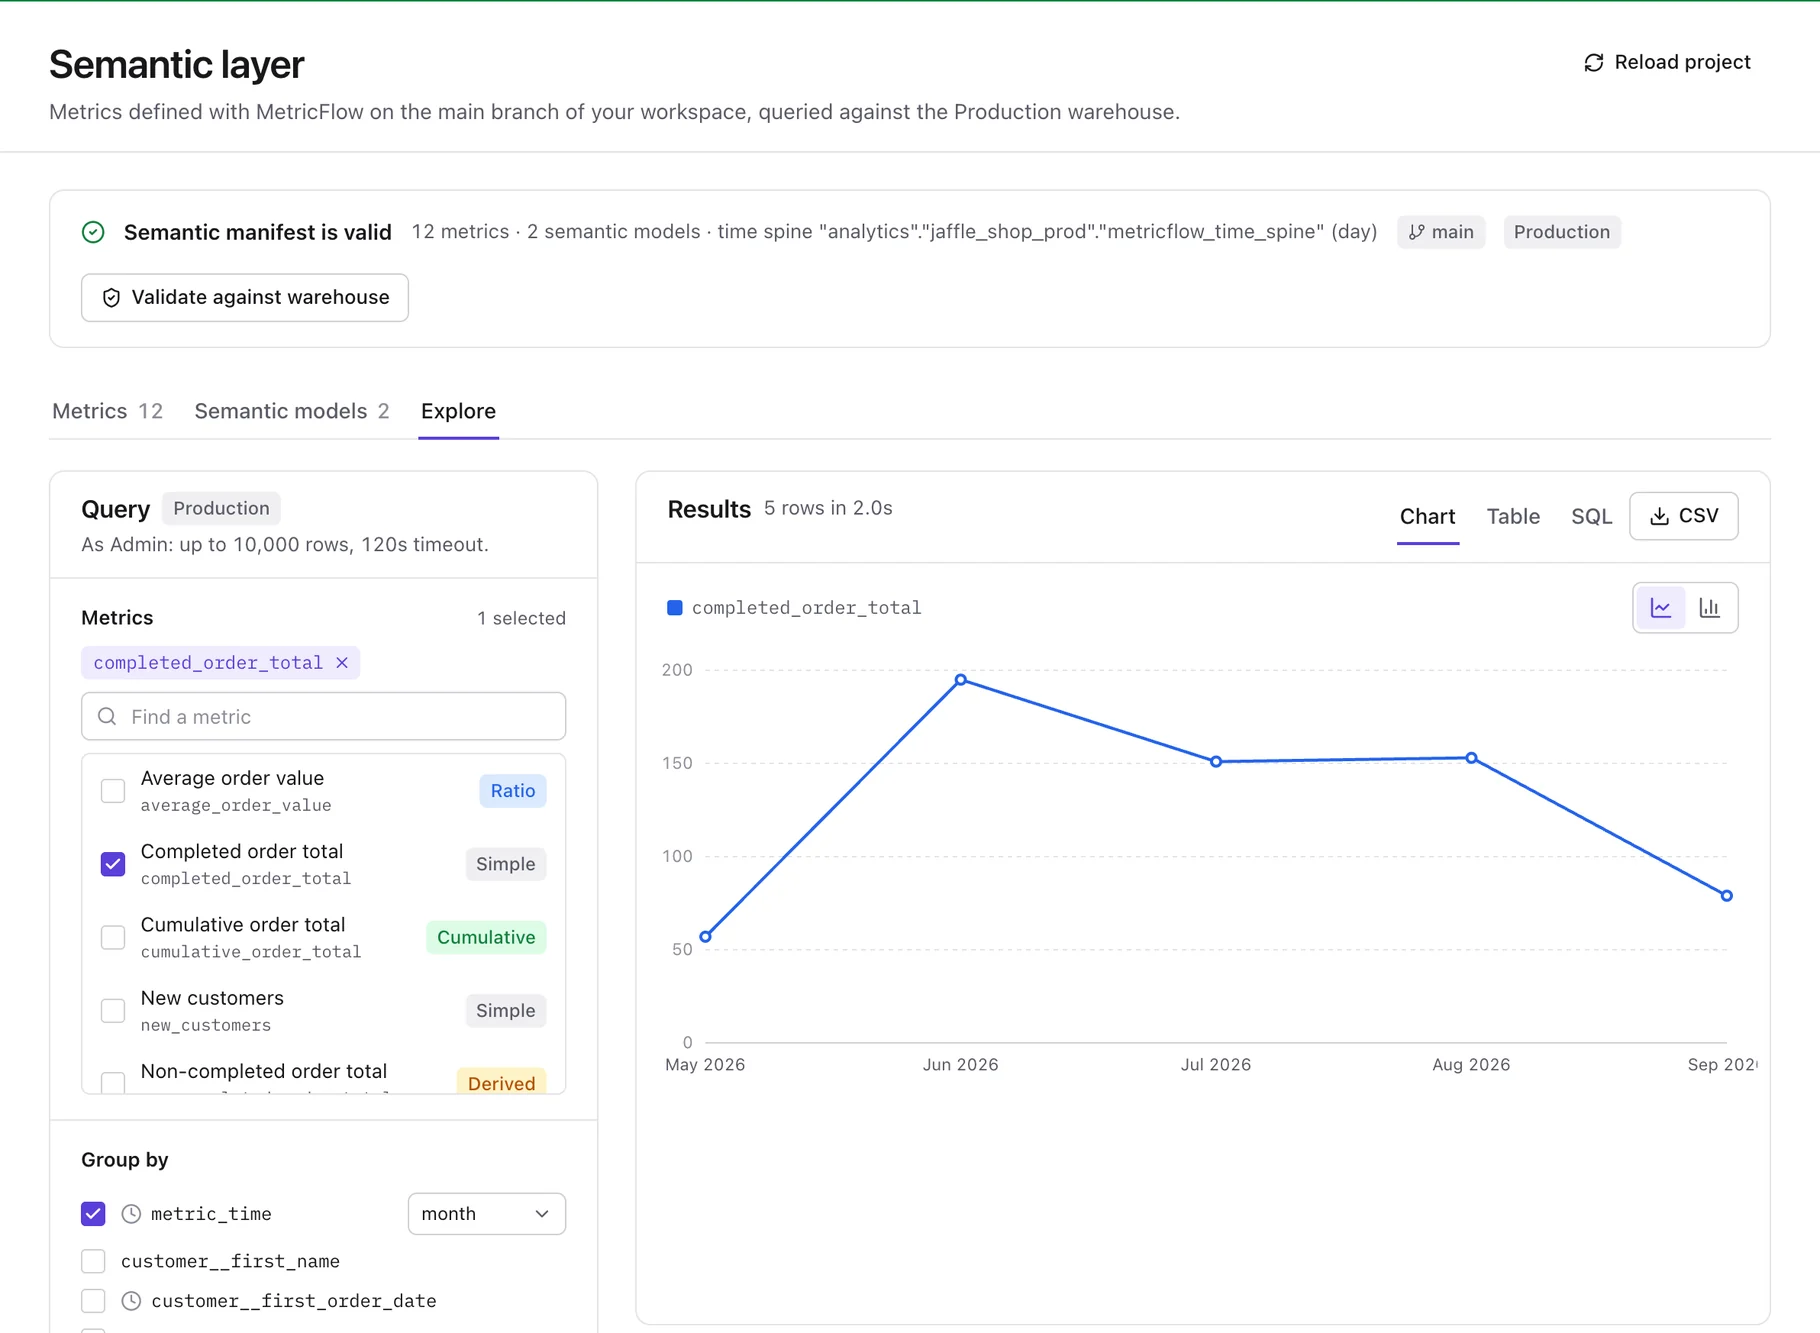Click the 'Semantic manifest is valid' text
Viewport: 1820px width, 1333px height.
258,232
